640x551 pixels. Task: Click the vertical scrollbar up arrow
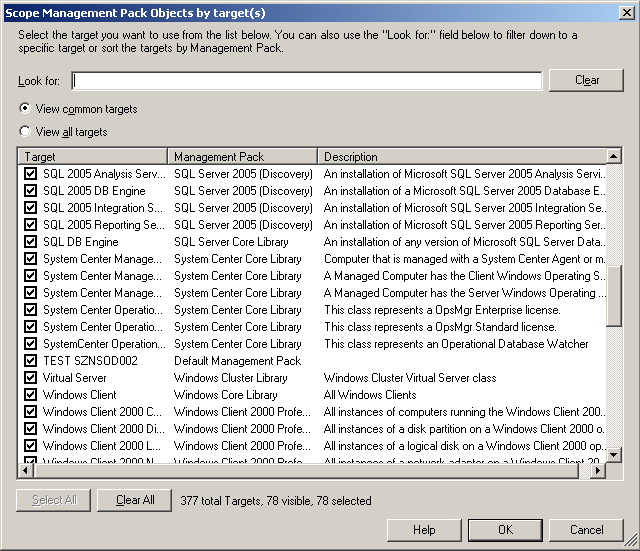614,156
